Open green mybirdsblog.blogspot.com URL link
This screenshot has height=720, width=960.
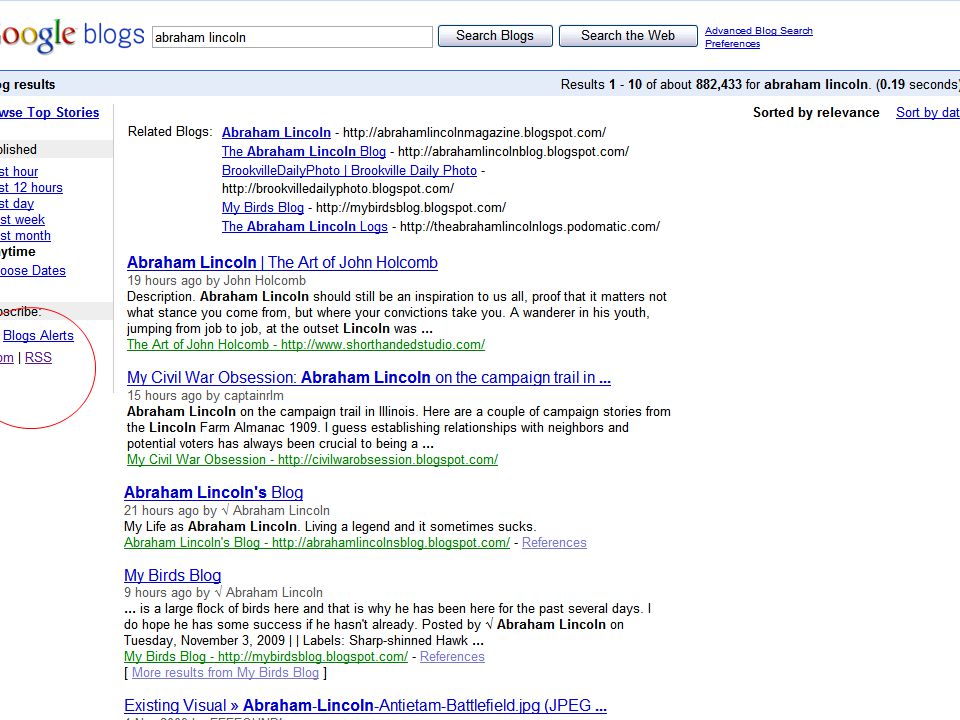tap(266, 656)
